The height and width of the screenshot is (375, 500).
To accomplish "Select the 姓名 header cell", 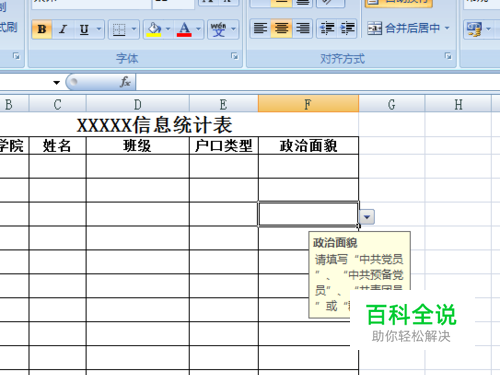I will point(57,146).
